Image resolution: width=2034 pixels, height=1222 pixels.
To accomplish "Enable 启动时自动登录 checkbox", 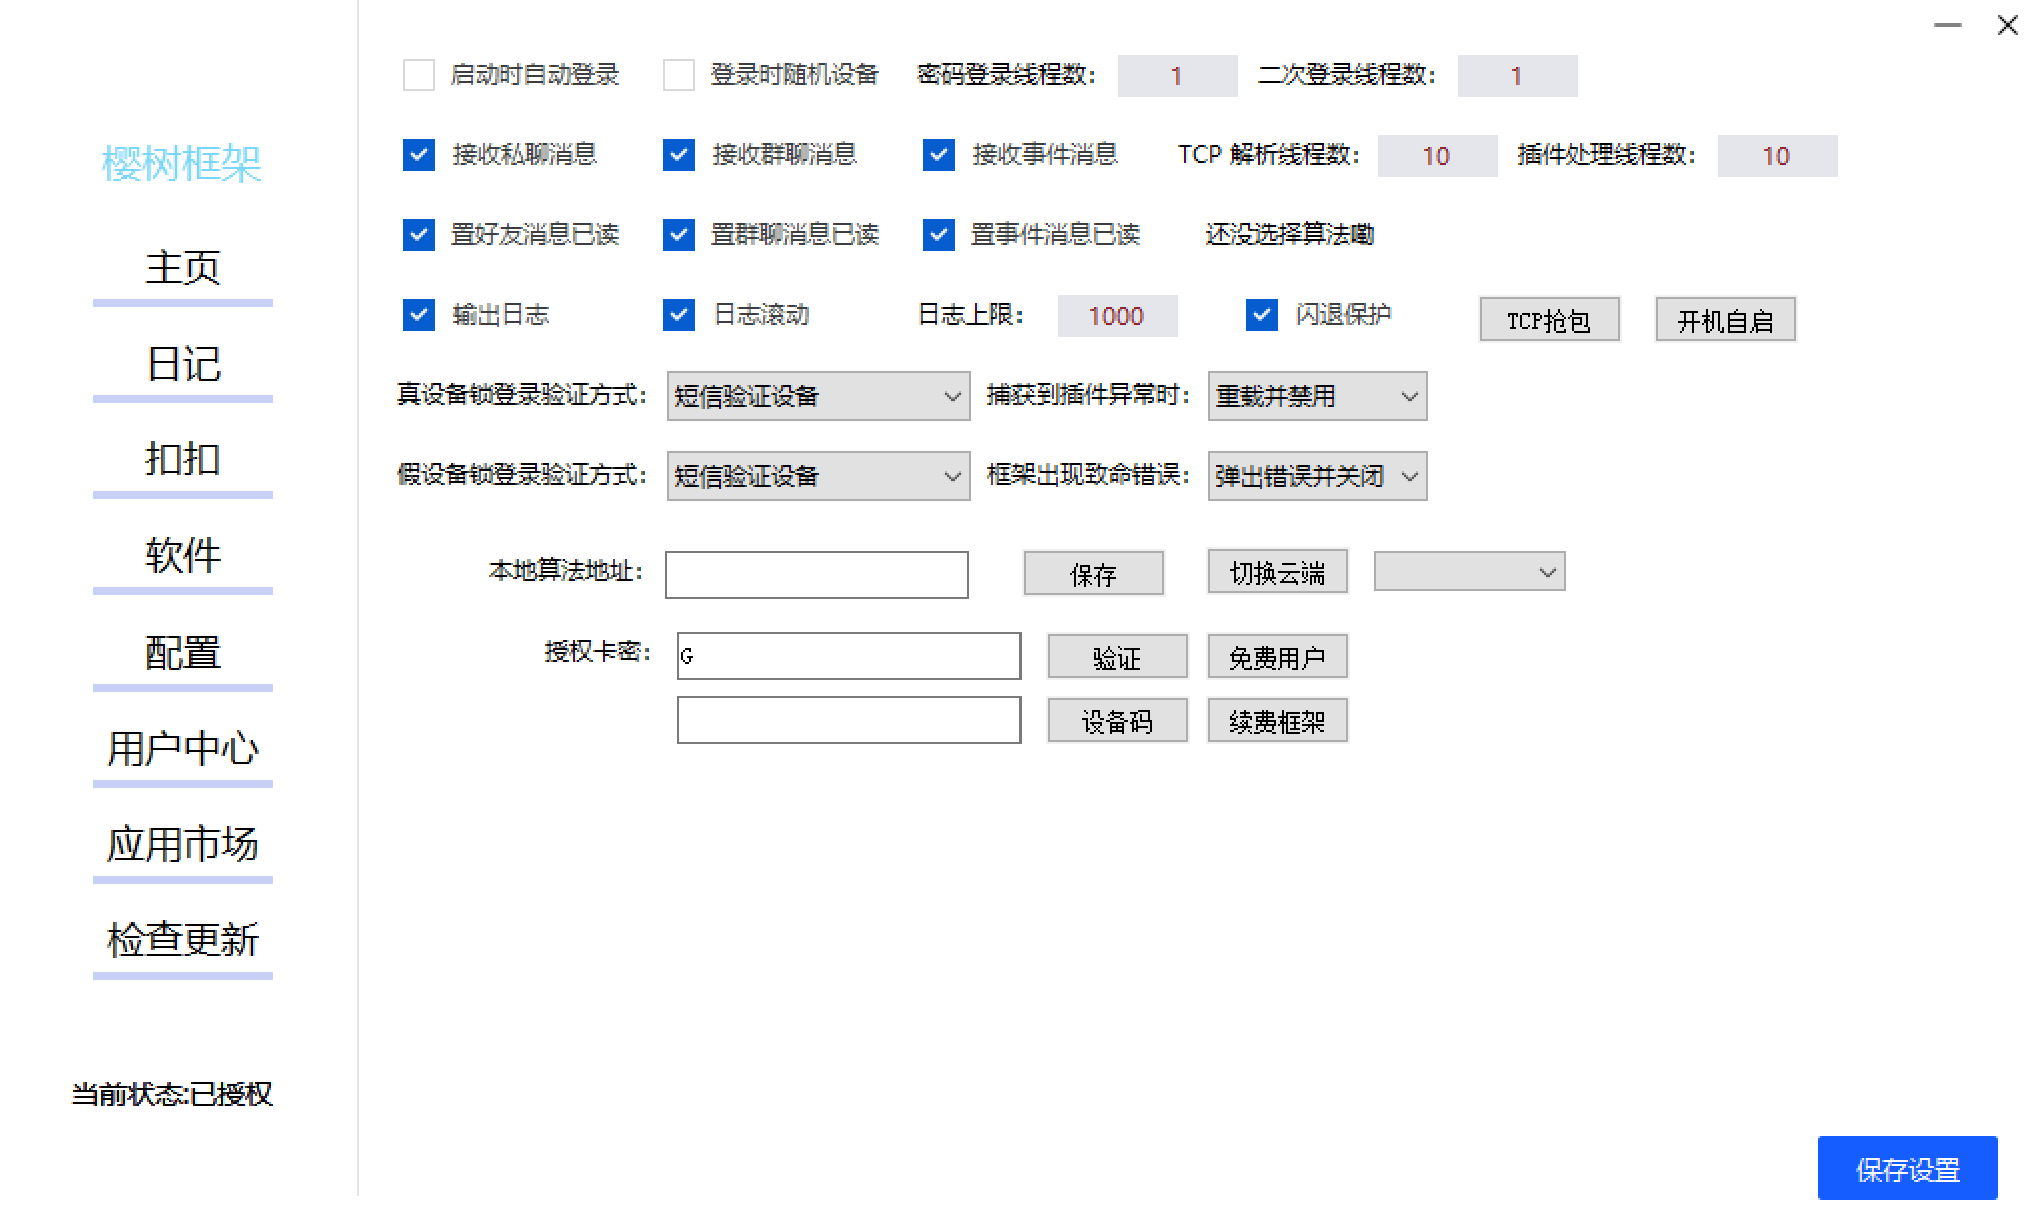I will coord(420,76).
